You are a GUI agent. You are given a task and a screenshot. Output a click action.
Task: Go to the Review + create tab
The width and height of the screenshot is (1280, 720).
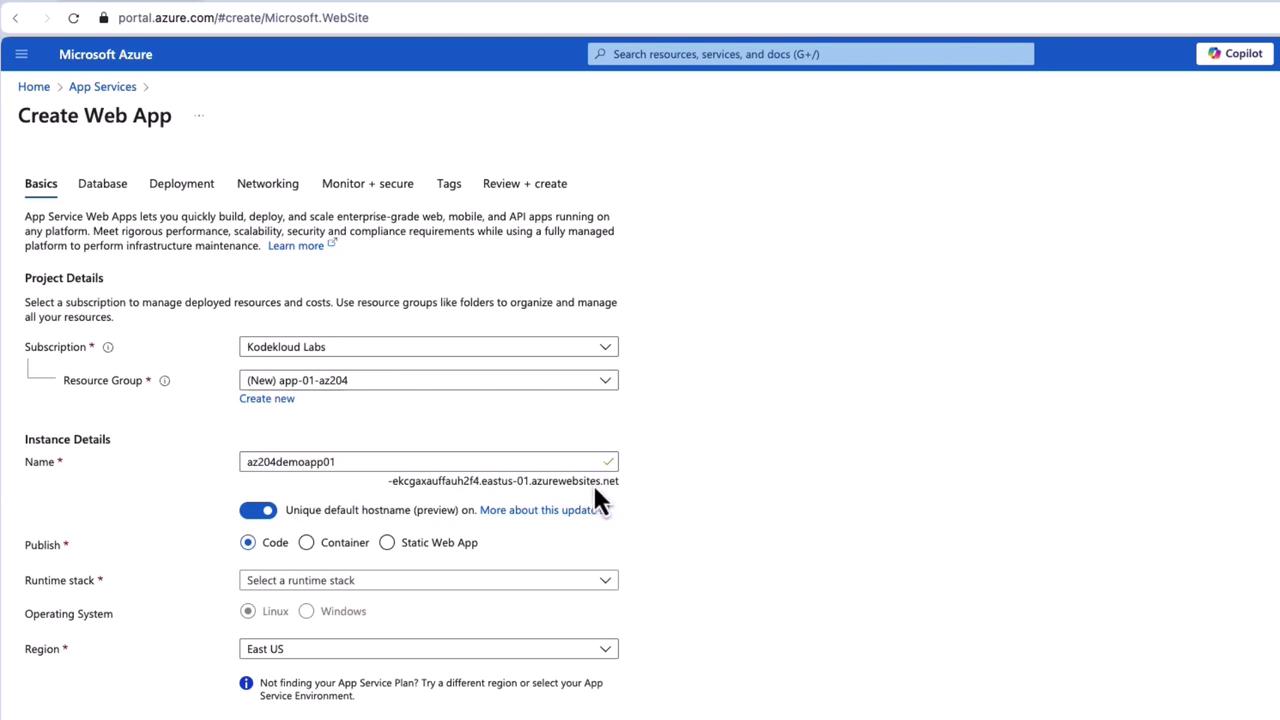tap(525, 184)
